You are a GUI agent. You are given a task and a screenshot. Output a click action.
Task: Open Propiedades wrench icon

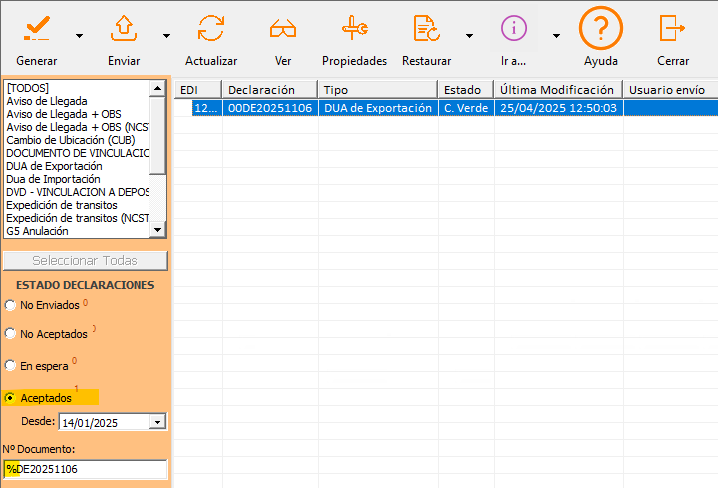[x=354, y=28]
